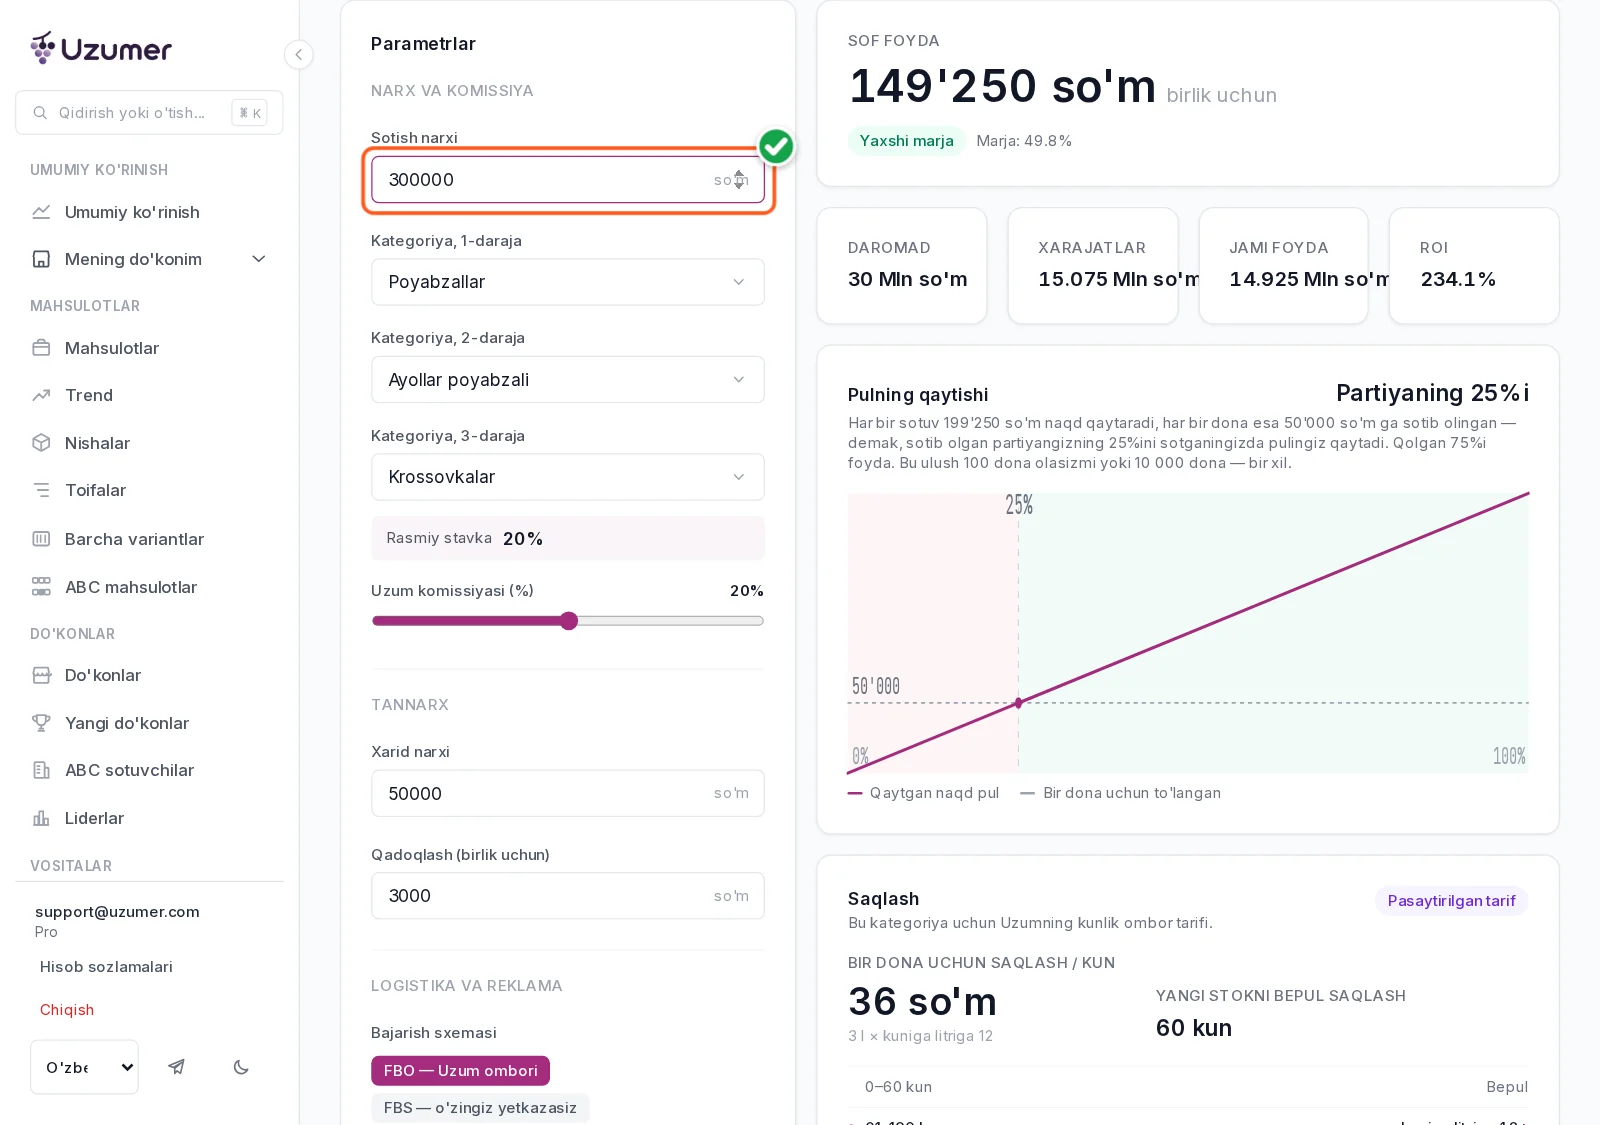Viewport: 1600px width, 1125px height.
Task: Open Kategoriya 2-daraja dropdown Ayollar poyabzali
Action: (x=568, y=380)
